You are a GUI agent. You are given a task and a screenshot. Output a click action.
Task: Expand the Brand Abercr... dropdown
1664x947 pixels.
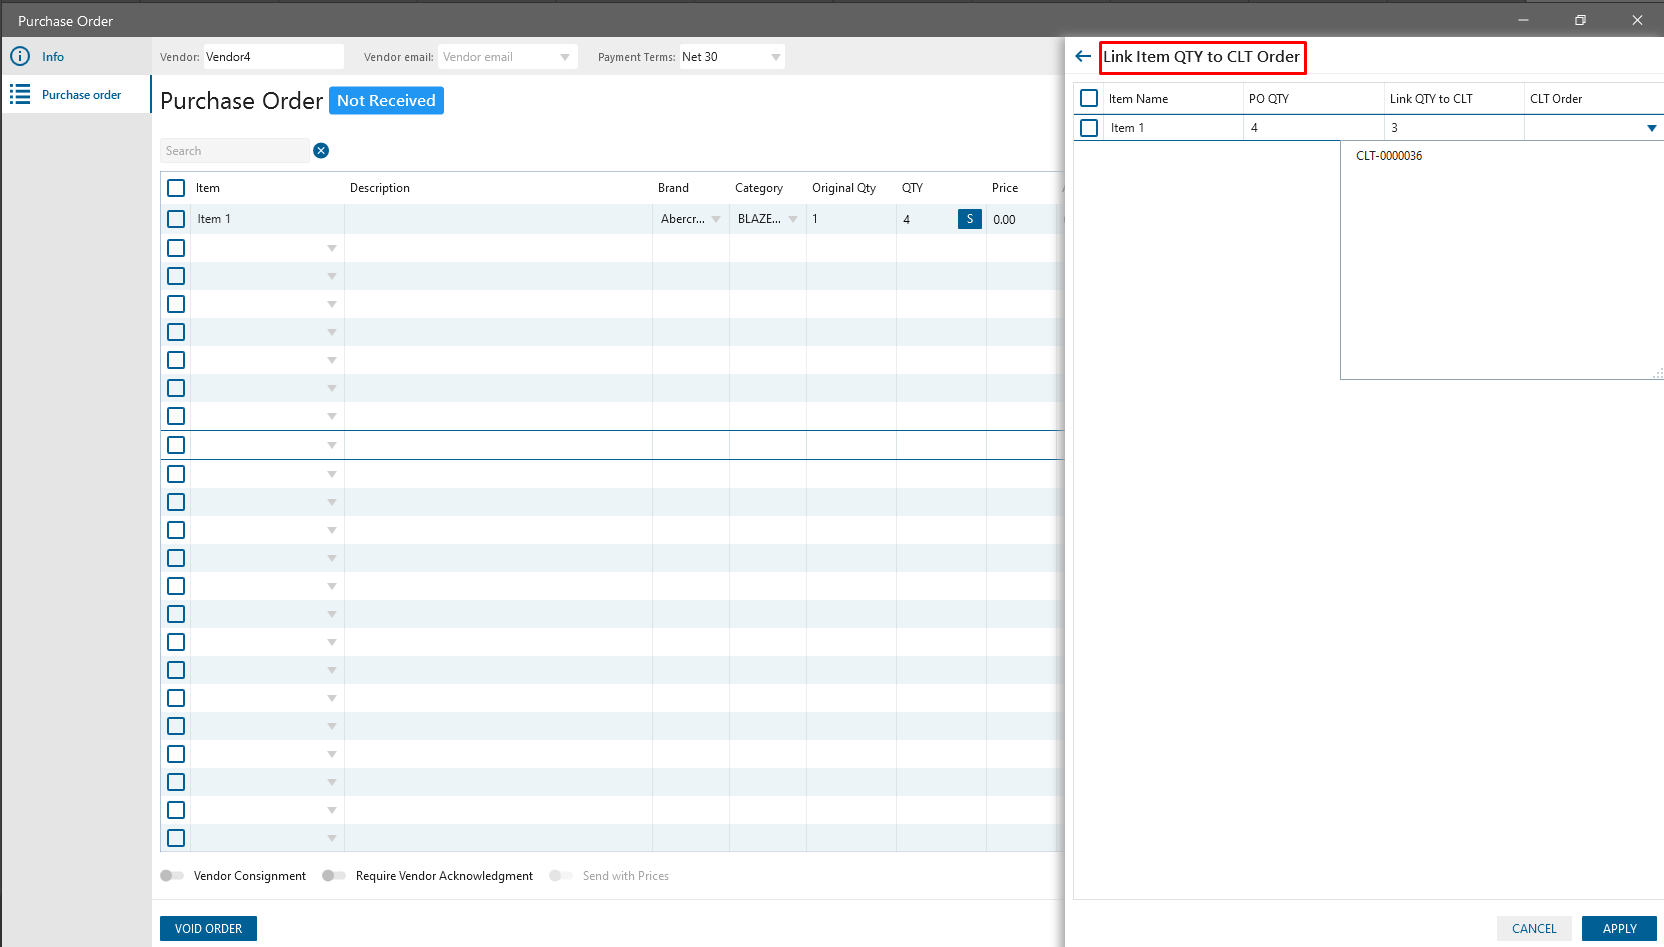(716, 219)
